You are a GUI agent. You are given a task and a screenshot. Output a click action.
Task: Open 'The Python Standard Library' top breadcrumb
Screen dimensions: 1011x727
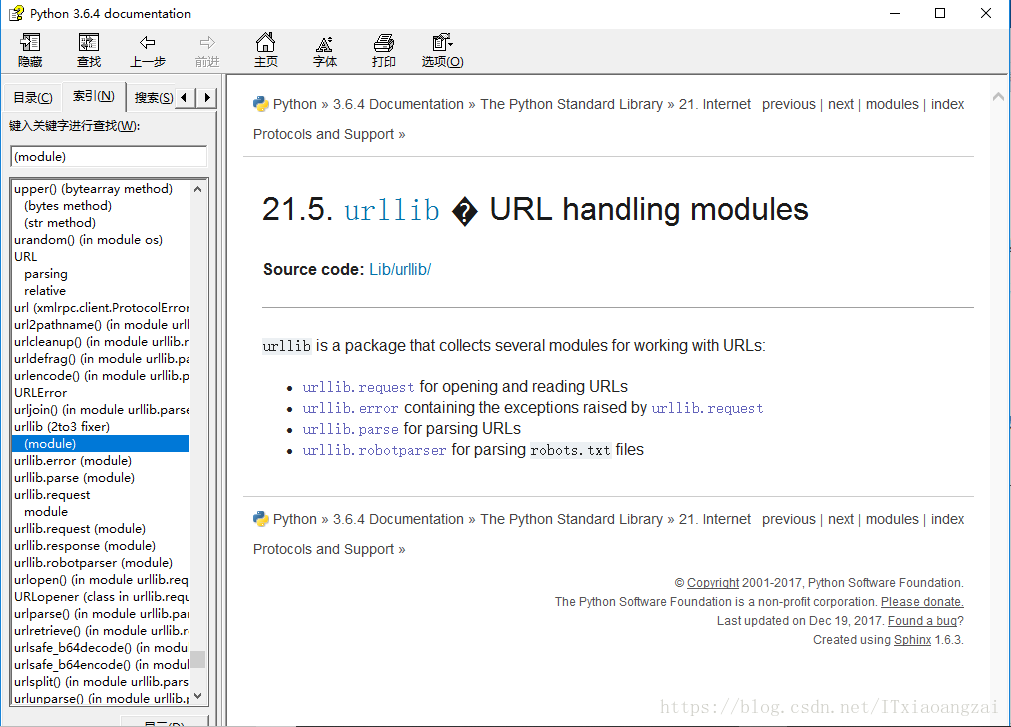571,104
